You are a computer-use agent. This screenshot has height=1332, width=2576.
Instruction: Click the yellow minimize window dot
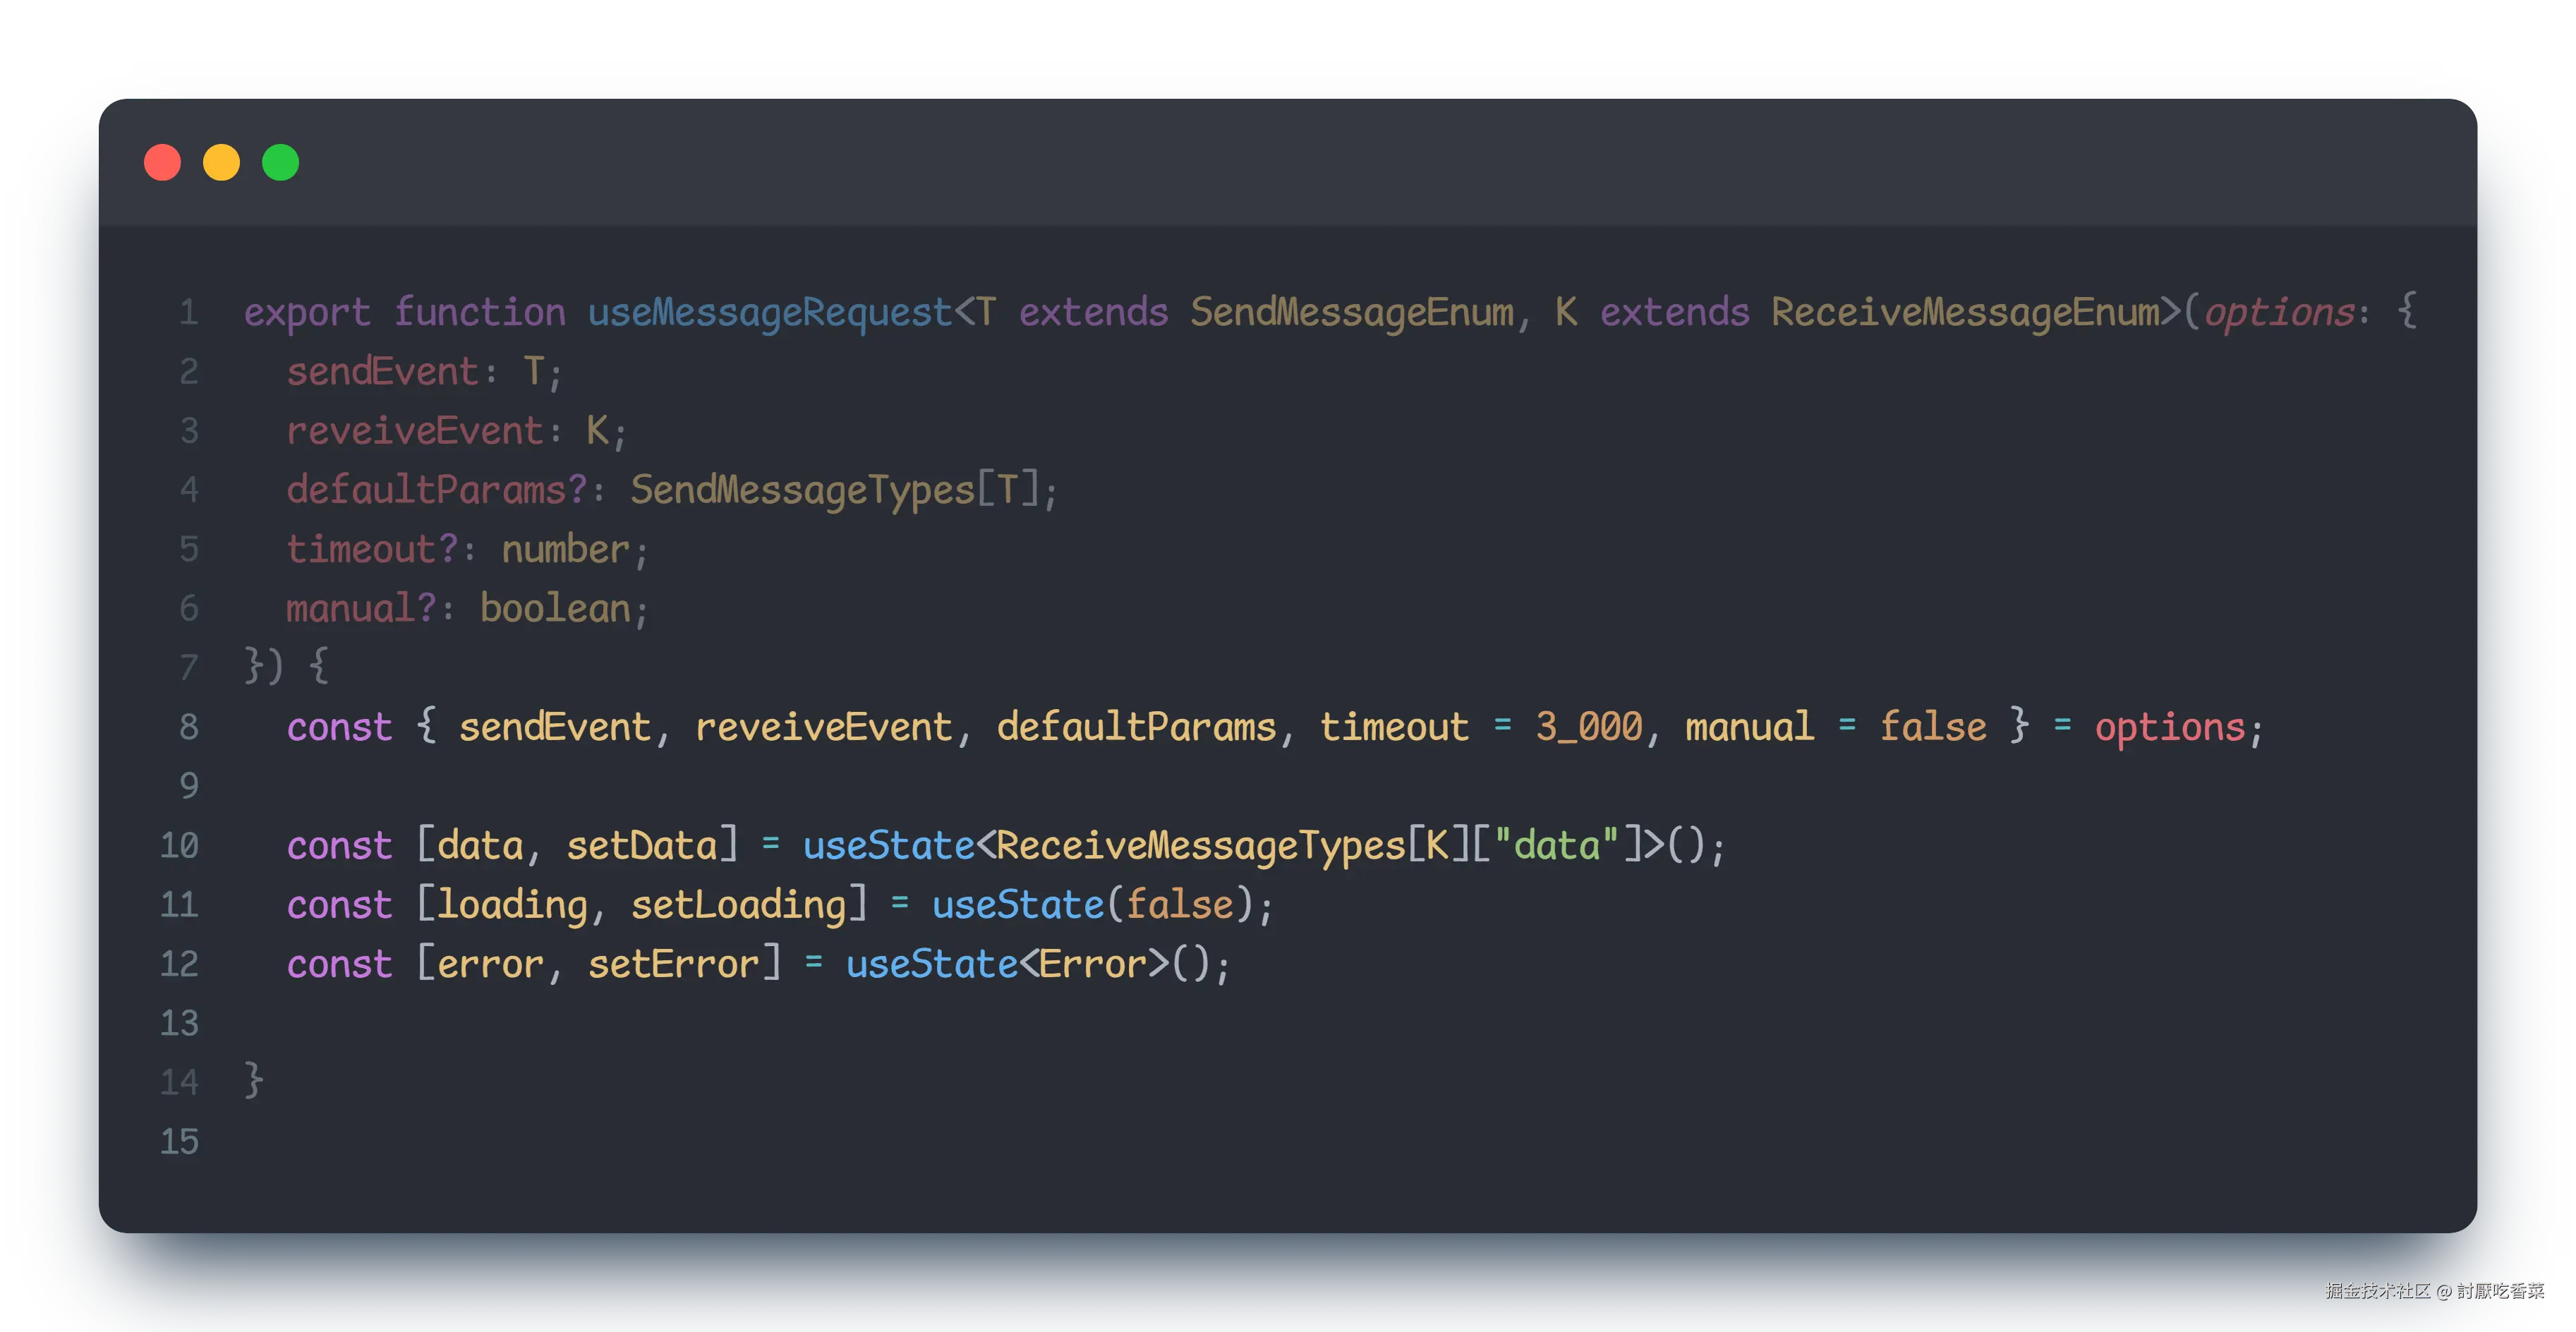(x=221, y=162)
